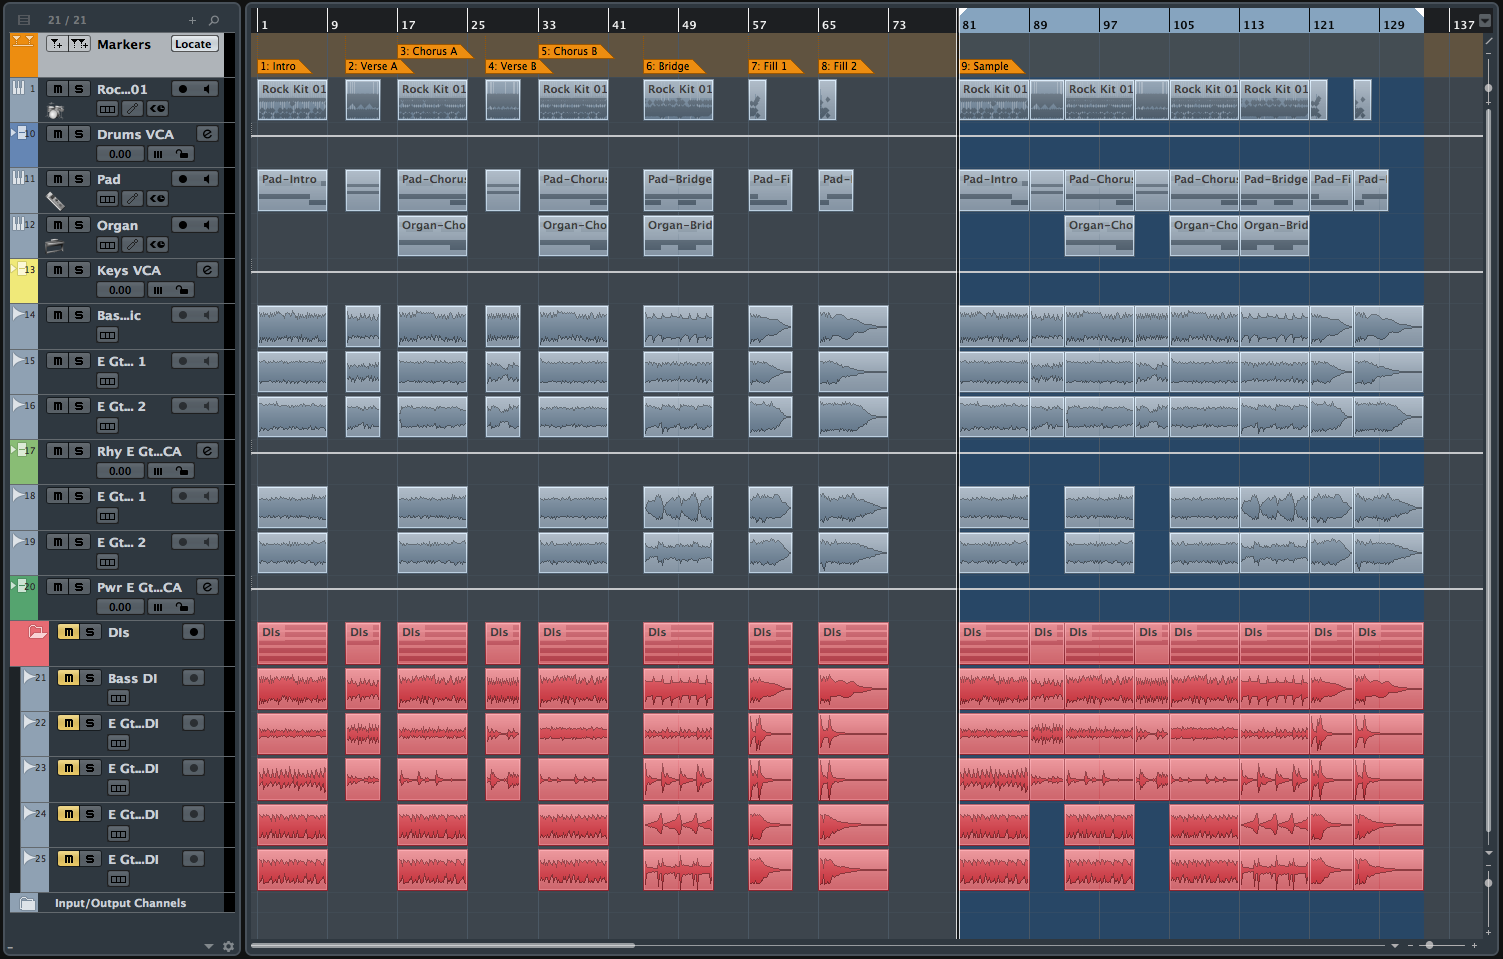Expand the Pwr E Gt...CA track arrow

click(x=12, y=587)
